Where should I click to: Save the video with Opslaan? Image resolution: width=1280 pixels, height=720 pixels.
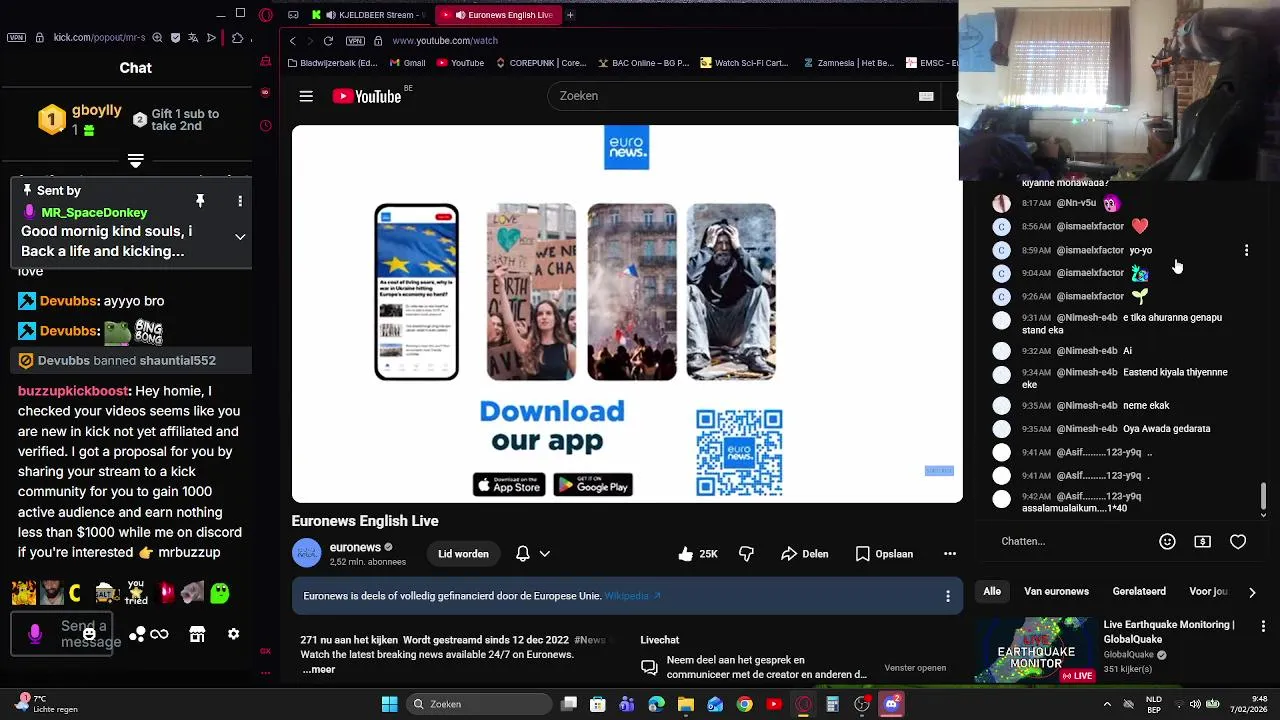[884, 553]
